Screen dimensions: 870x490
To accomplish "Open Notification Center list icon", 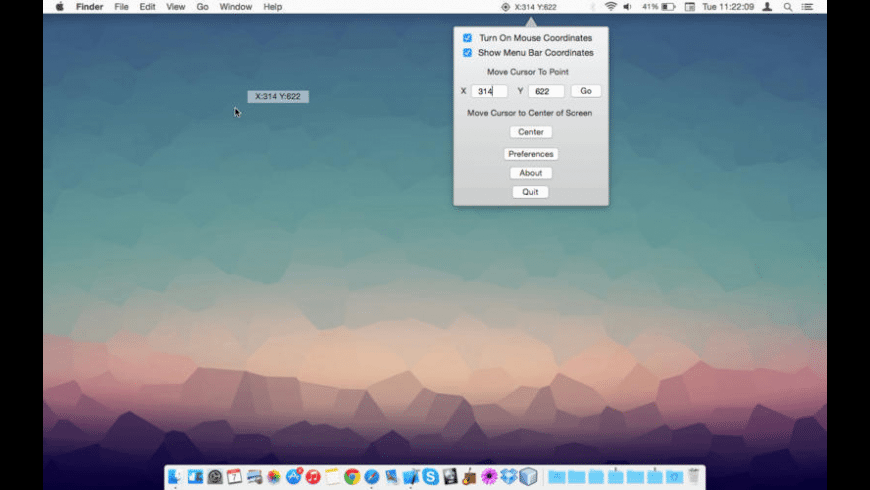I will [x=807, y=7].
